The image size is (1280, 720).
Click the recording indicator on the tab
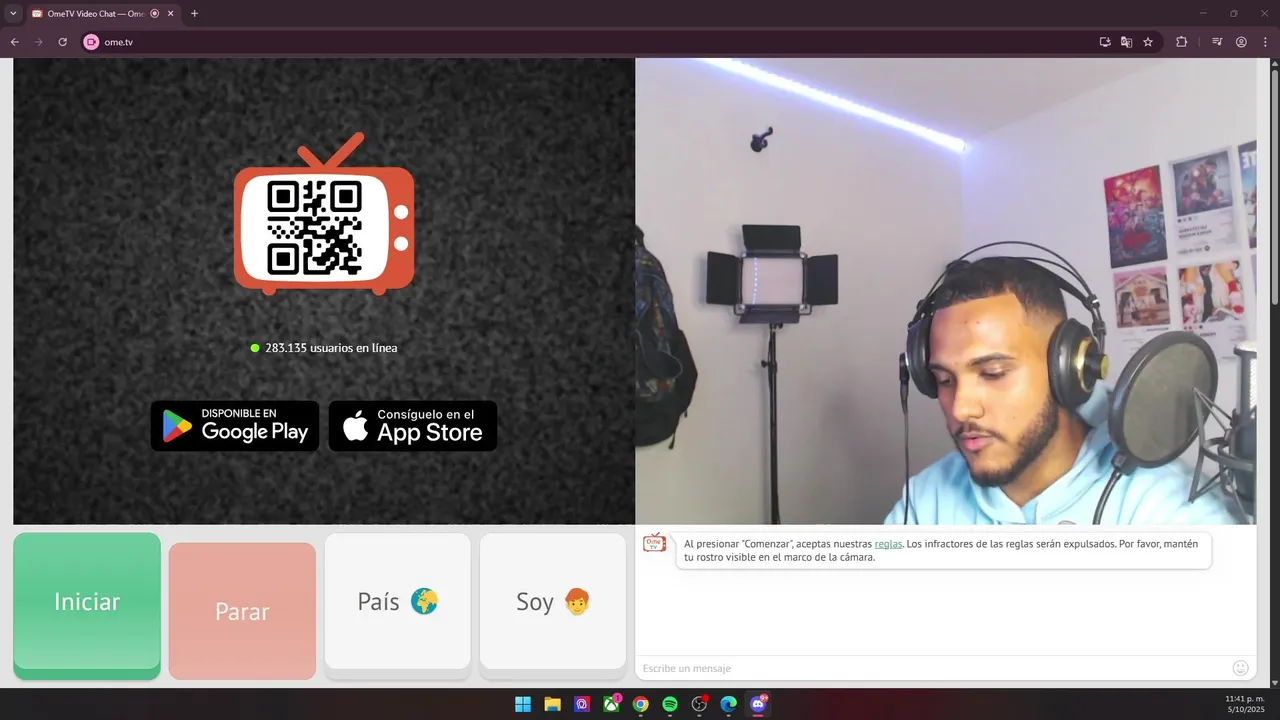coord(154,14)
